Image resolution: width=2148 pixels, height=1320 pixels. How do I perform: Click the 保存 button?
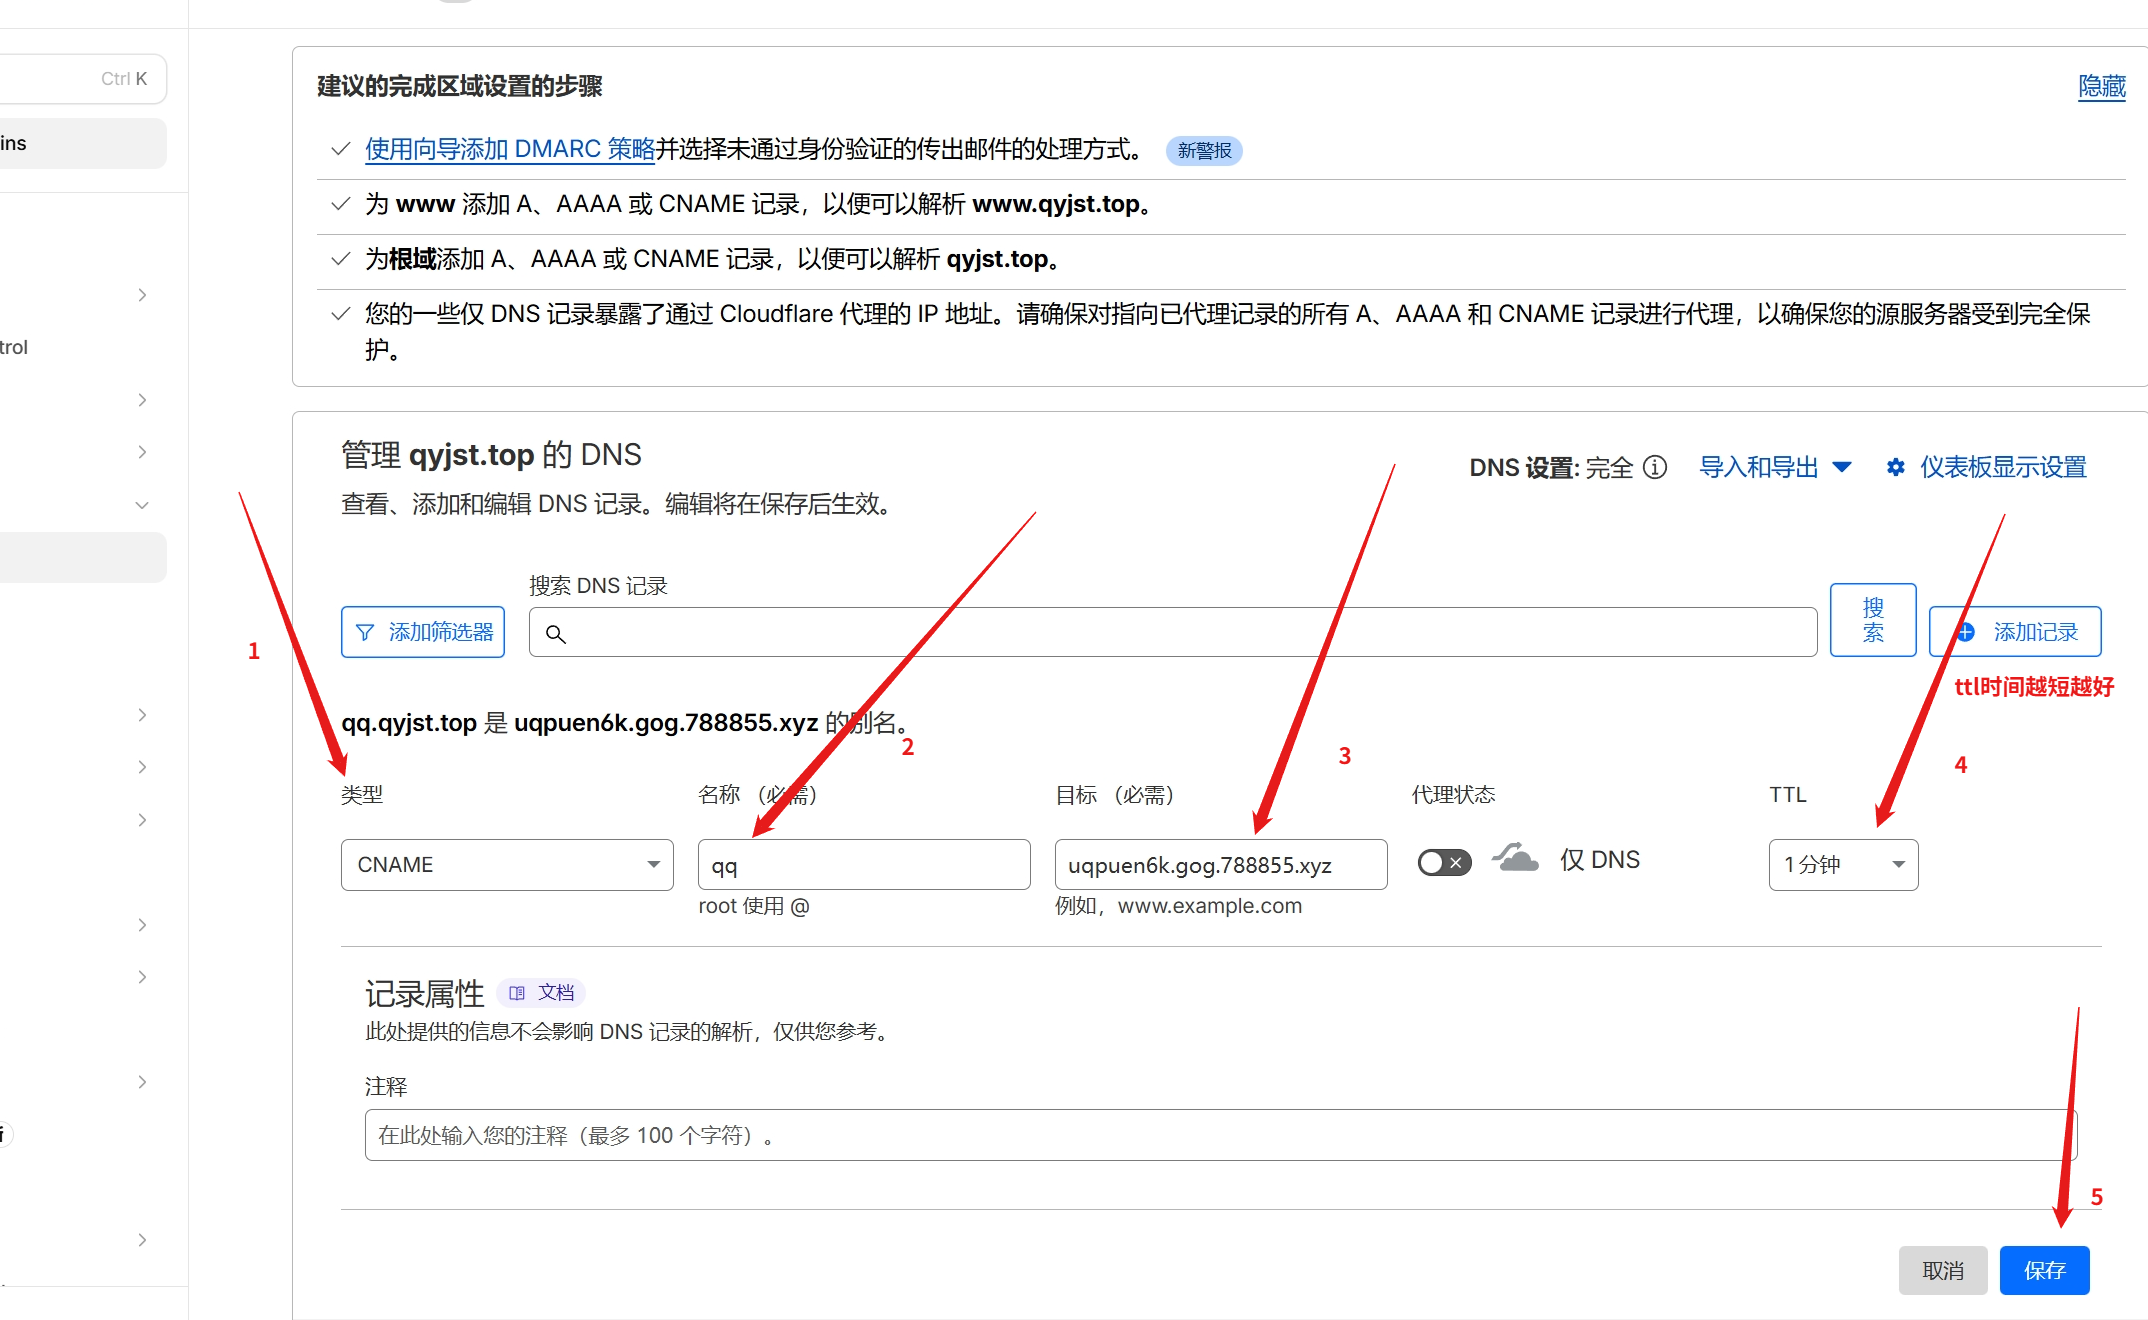[x=2044, y=1271]
